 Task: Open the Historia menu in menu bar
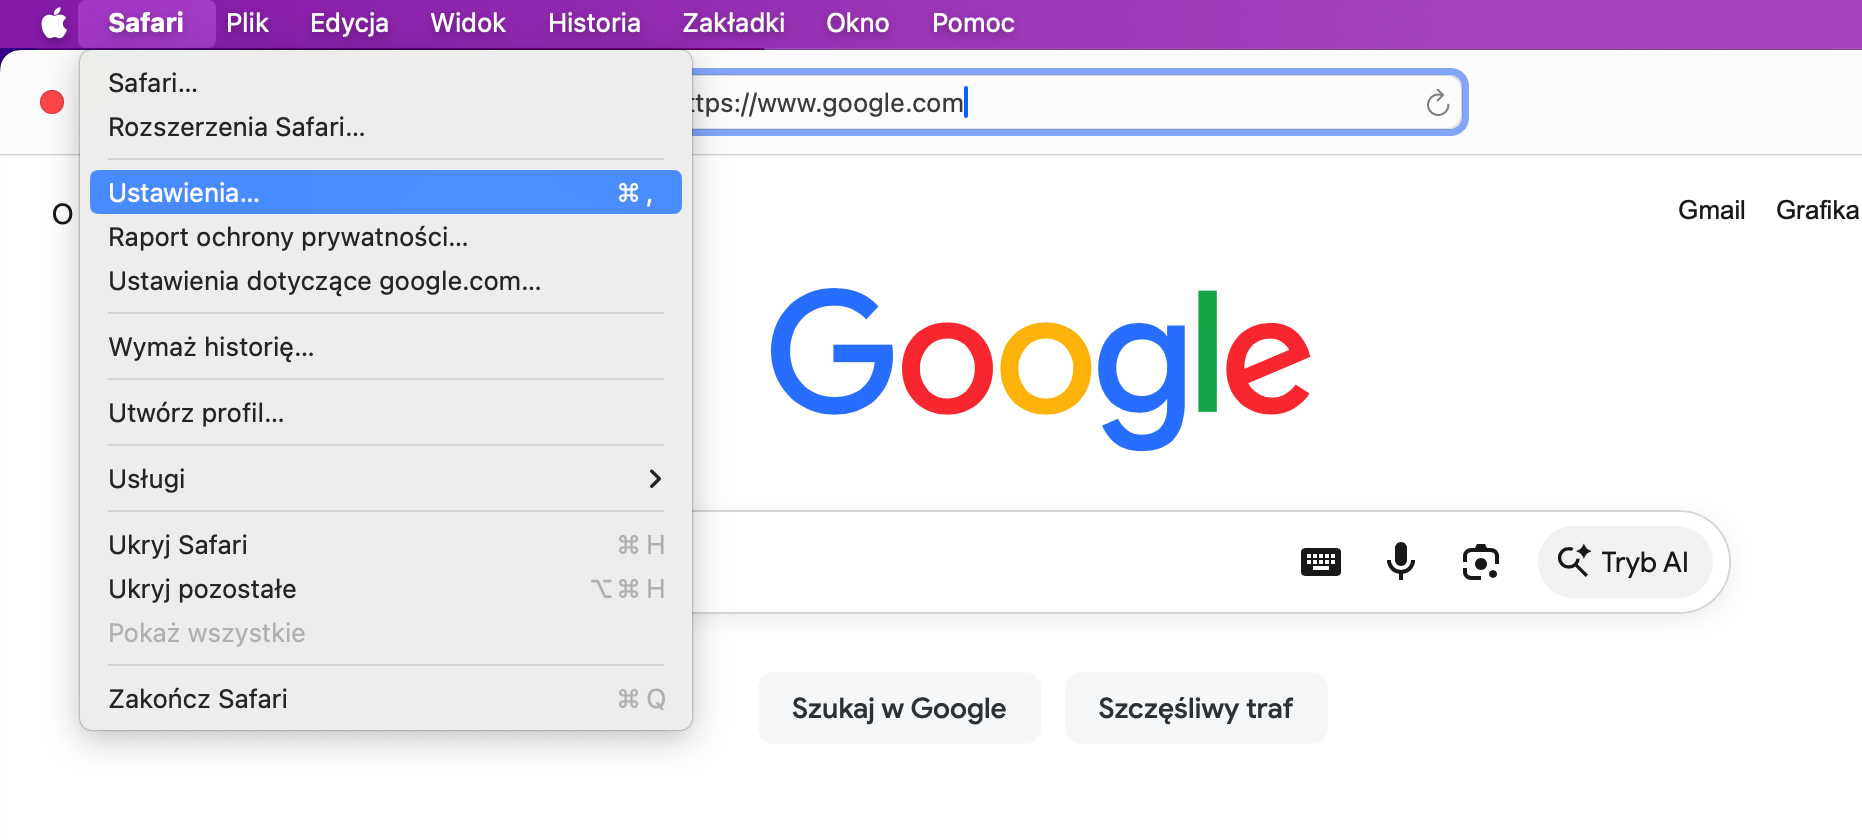point(594,23)
